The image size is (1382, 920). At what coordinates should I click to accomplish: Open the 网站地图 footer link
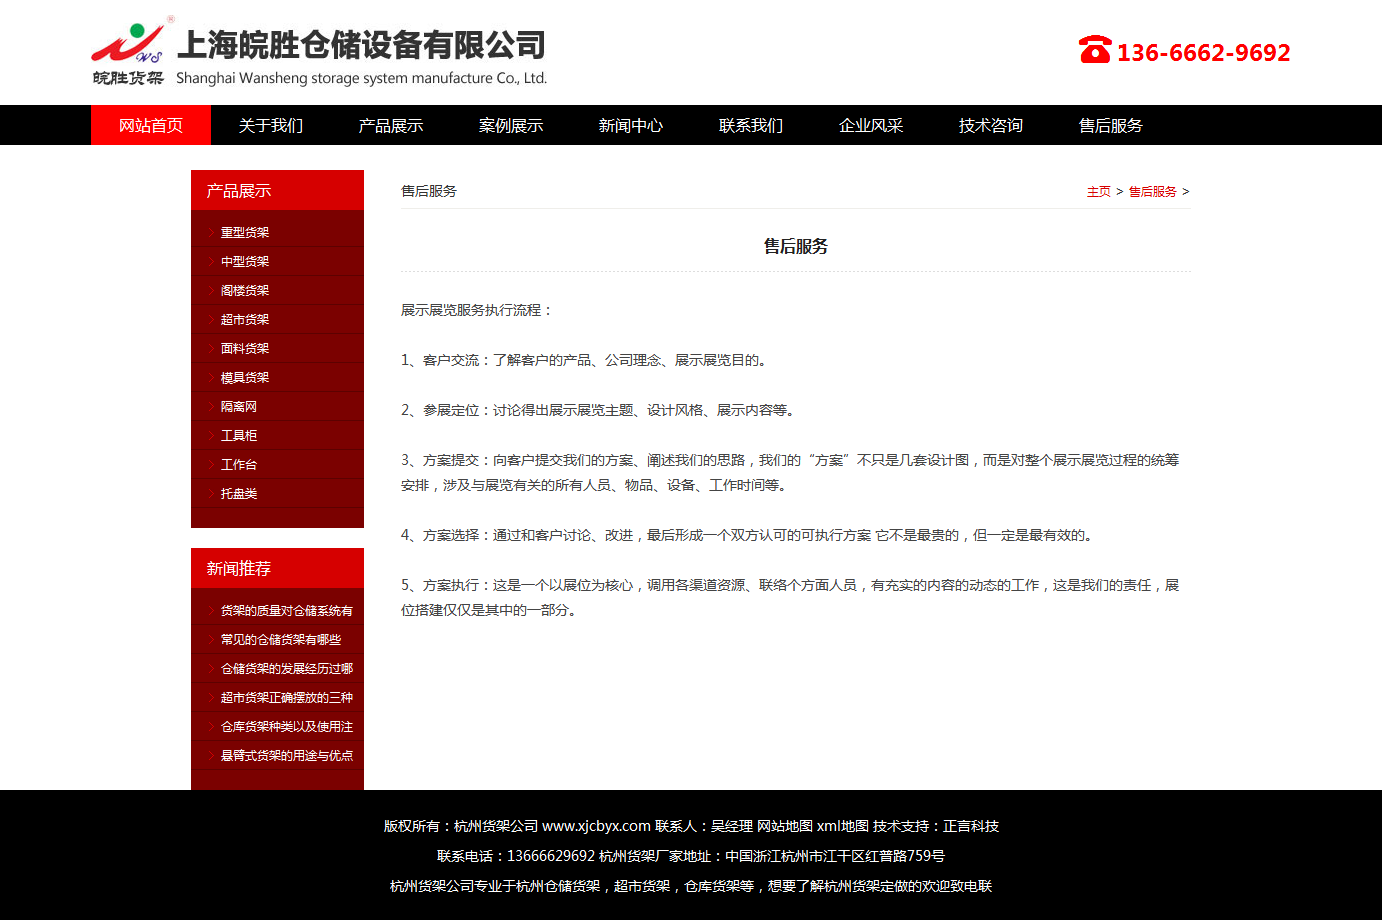[x=785, y=826]
